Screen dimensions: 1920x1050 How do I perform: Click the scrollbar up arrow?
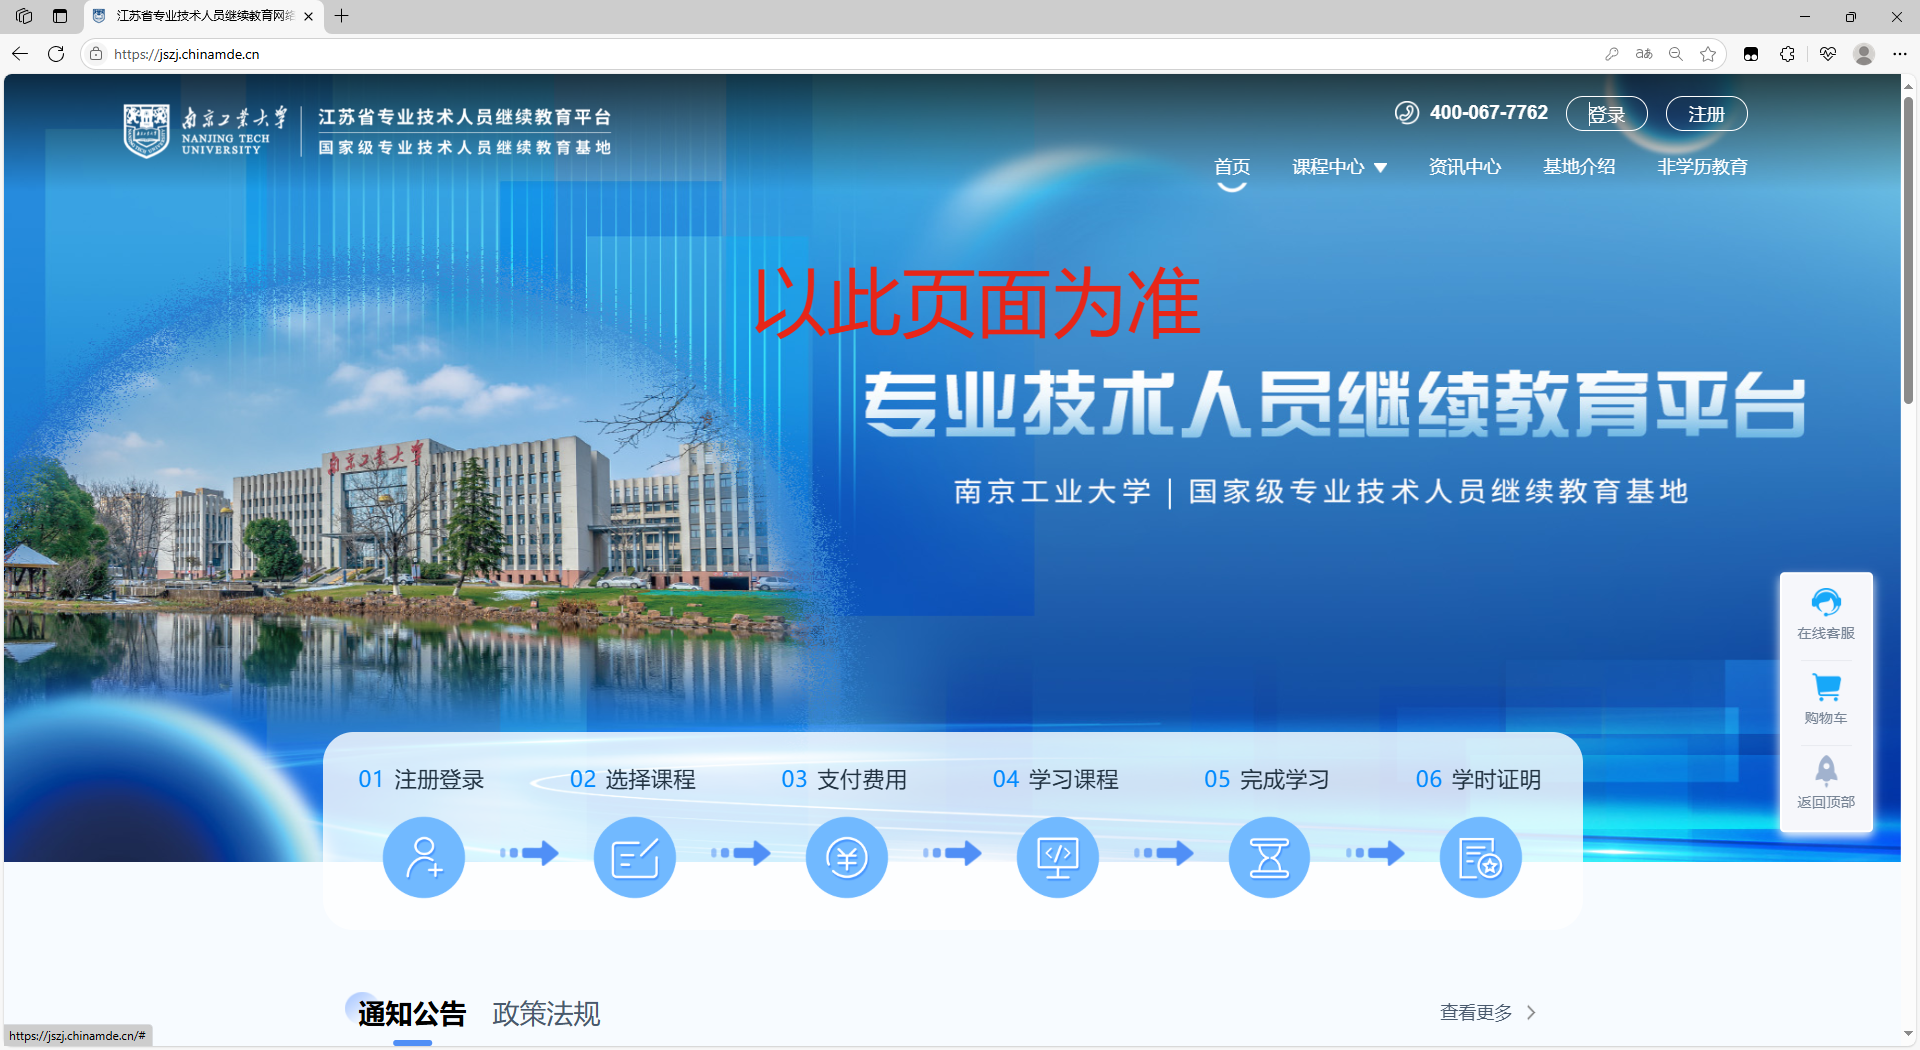(x=1909, y=86)
